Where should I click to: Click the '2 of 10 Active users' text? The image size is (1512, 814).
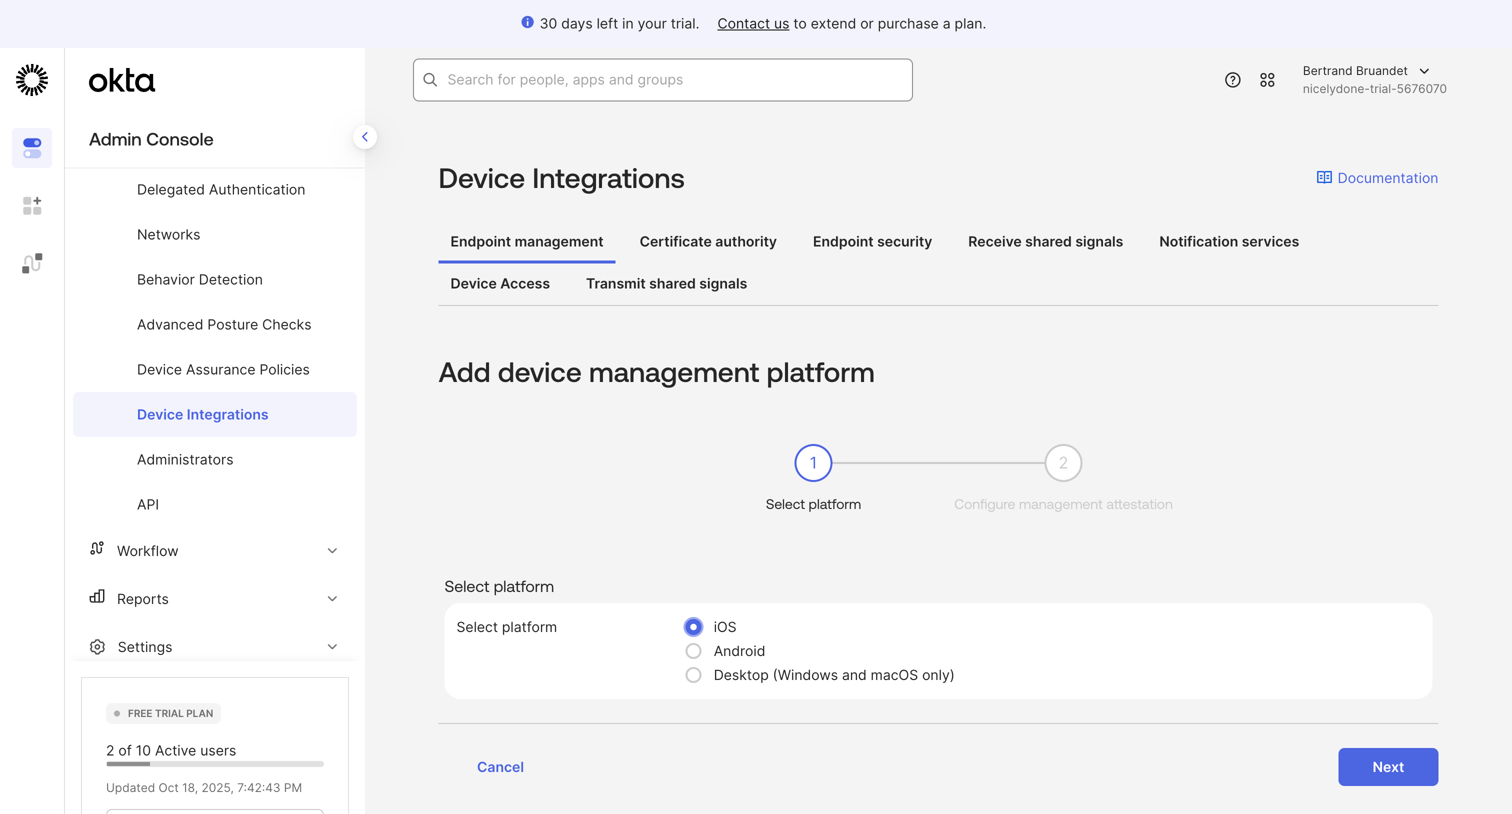pyautogui.click(x=171, y=751)
